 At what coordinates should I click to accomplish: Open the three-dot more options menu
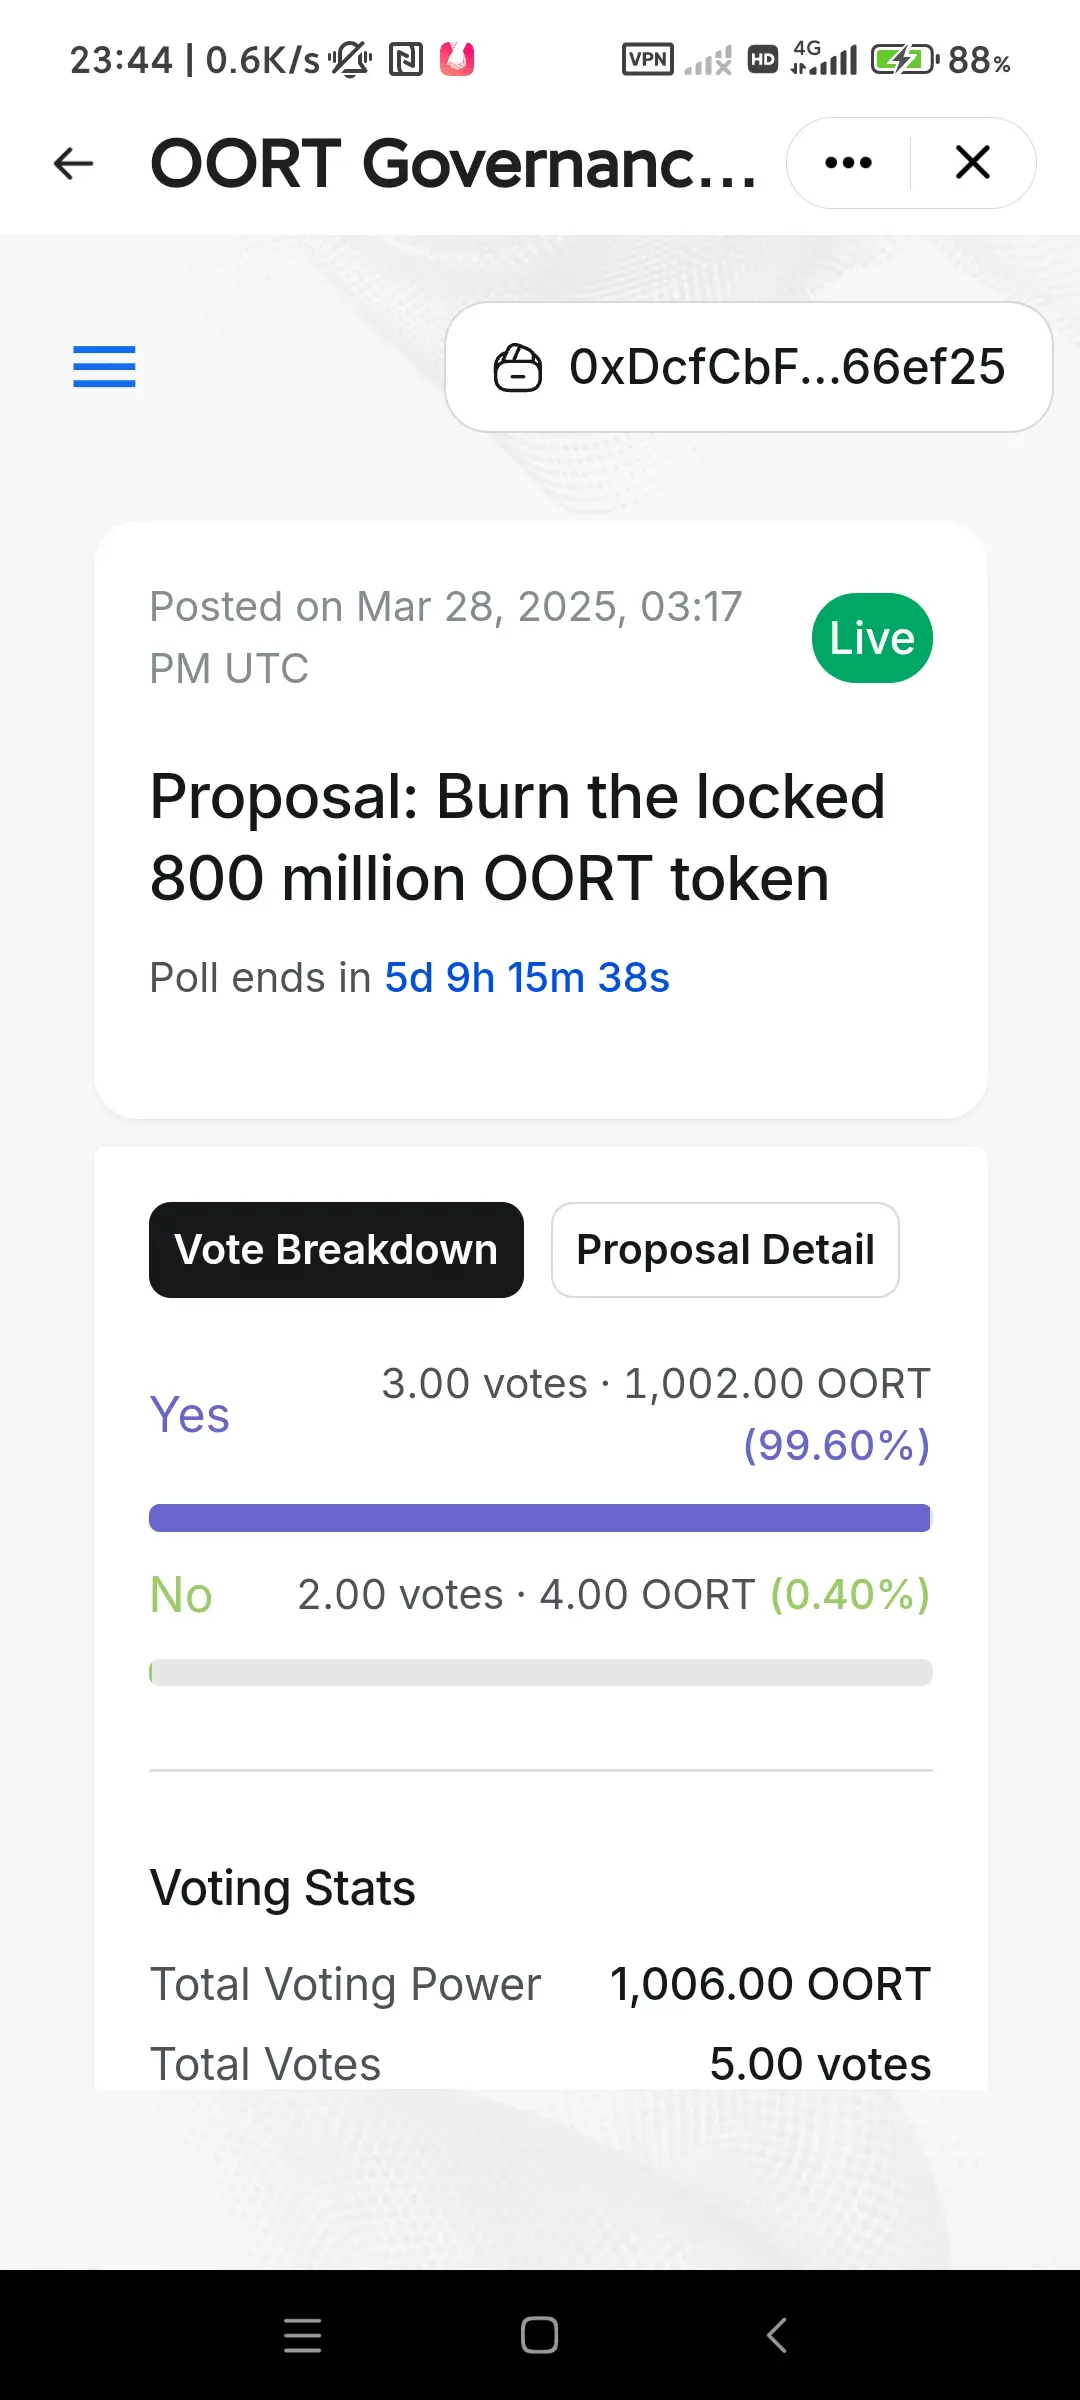coord(848,163)
